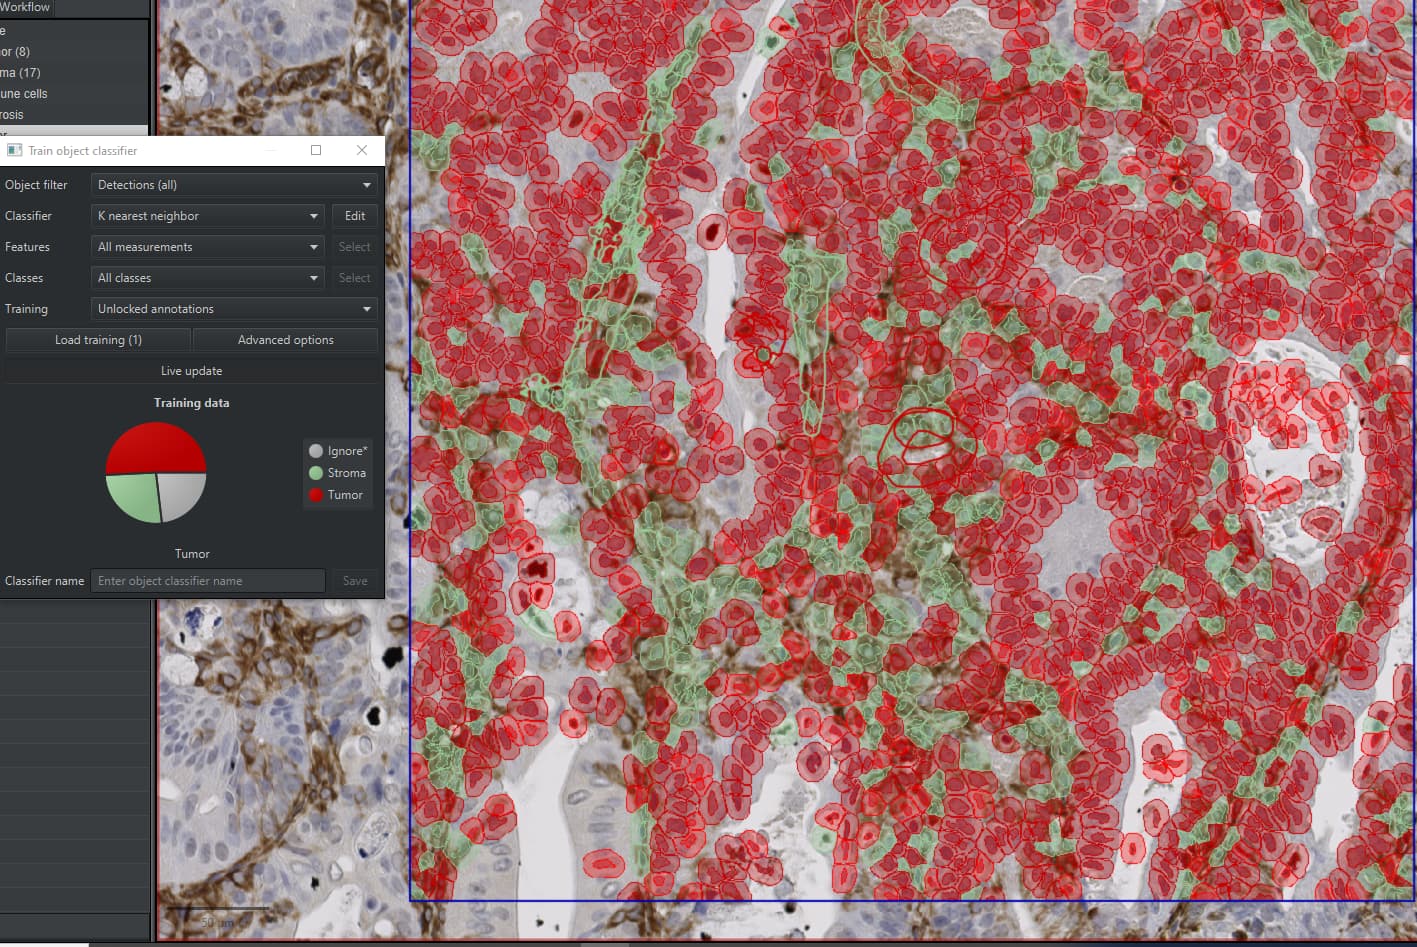Viewport: 1417px width, 947px height.
Task: Switch to the Workflow tab
Action: click(x=25, y=7)
